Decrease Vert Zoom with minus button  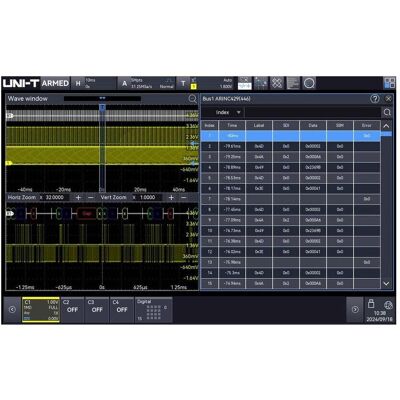tap(183, 198)
